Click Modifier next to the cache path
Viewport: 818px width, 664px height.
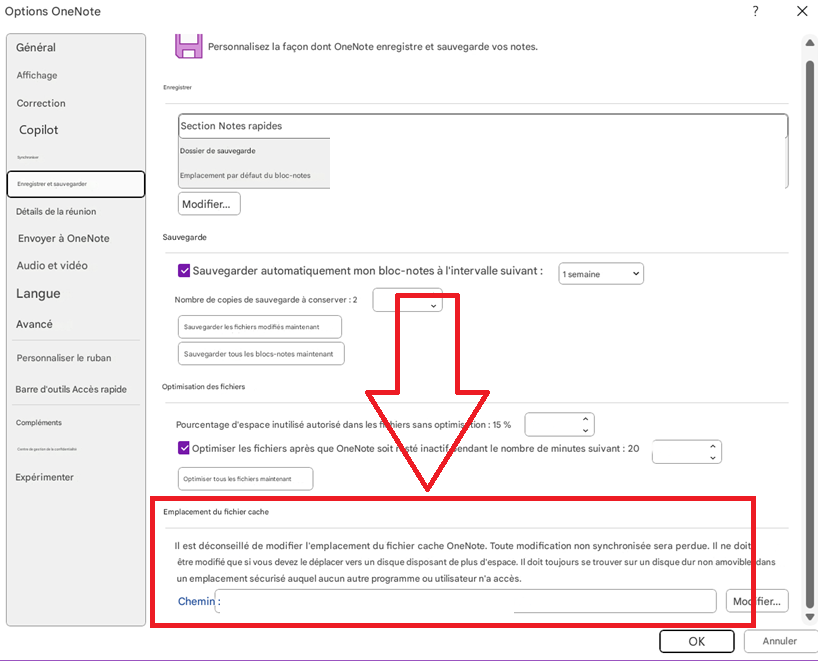point(757,601)
